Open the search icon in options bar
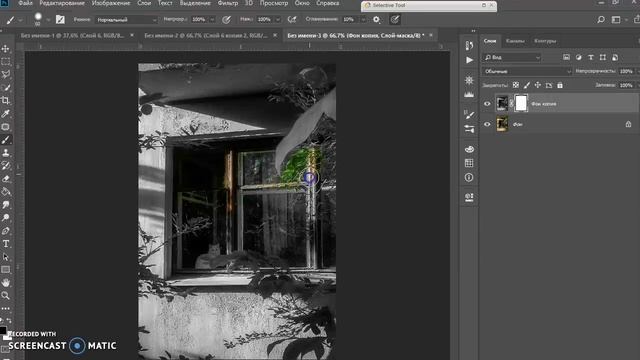Image resolution: width=640 pixels, height=360 pixels. click(x=601, y=19)
